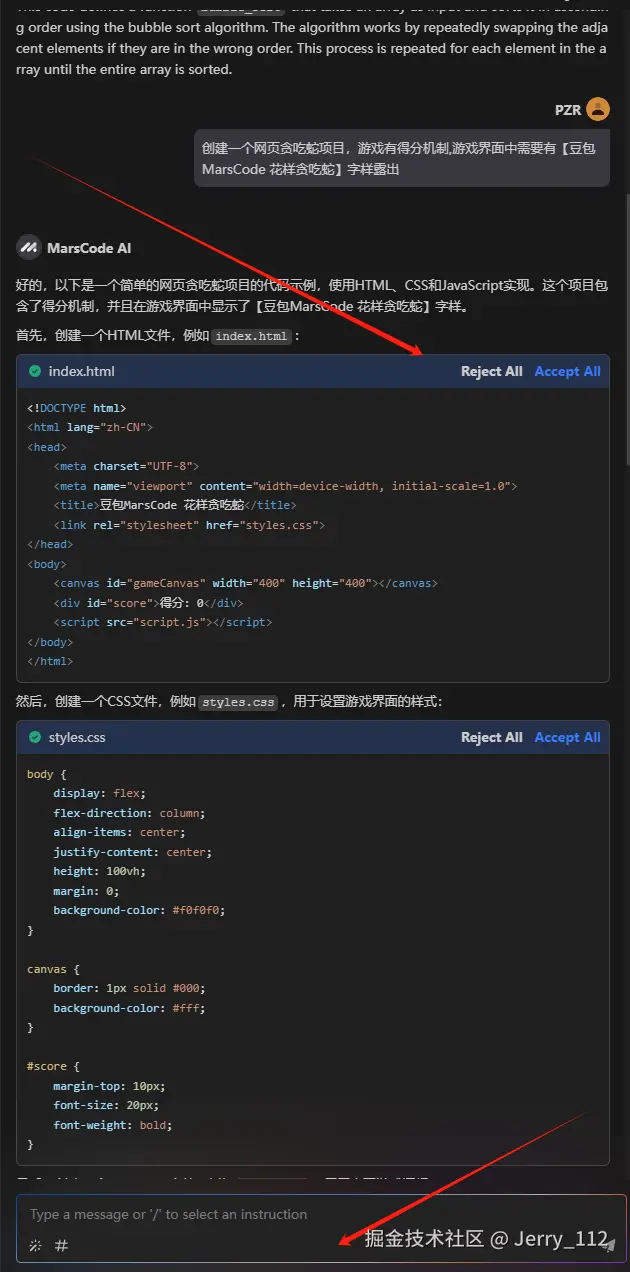
Task: Click the 'script src="script.js"' code line
Action: (x=163, y=622)
